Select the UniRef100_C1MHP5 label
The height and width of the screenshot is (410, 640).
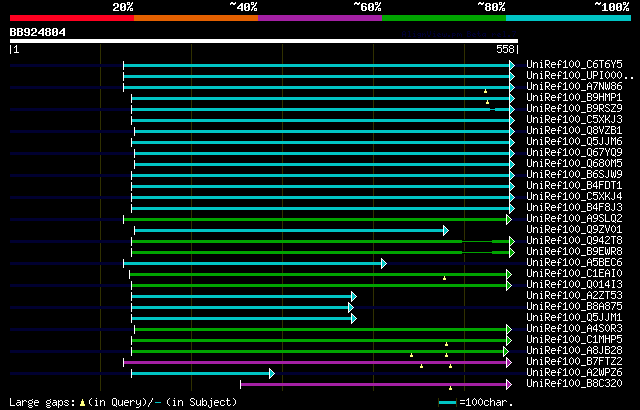(574, 340)
